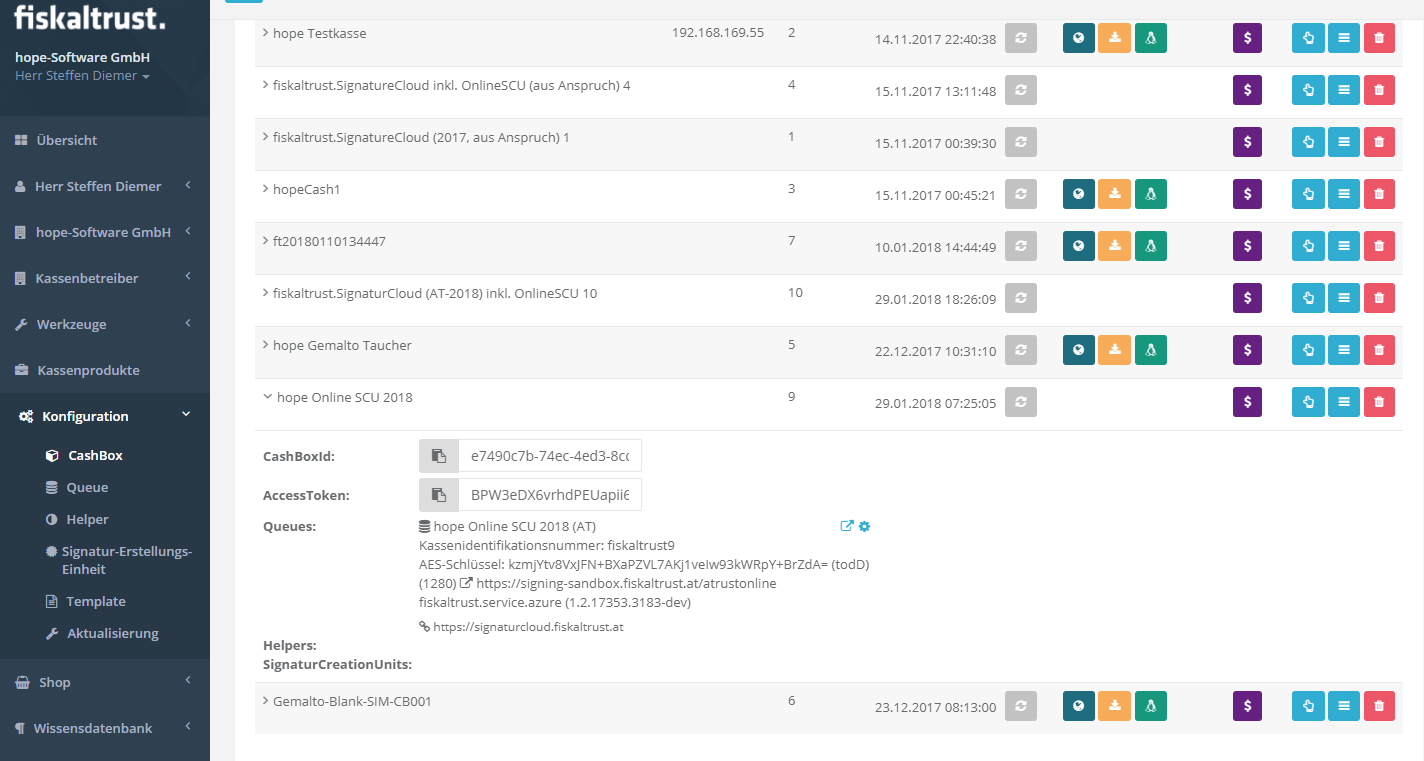
Task: Click the purple dollar icon for hope Testkasse
Action: click(x=1247, y=38)
